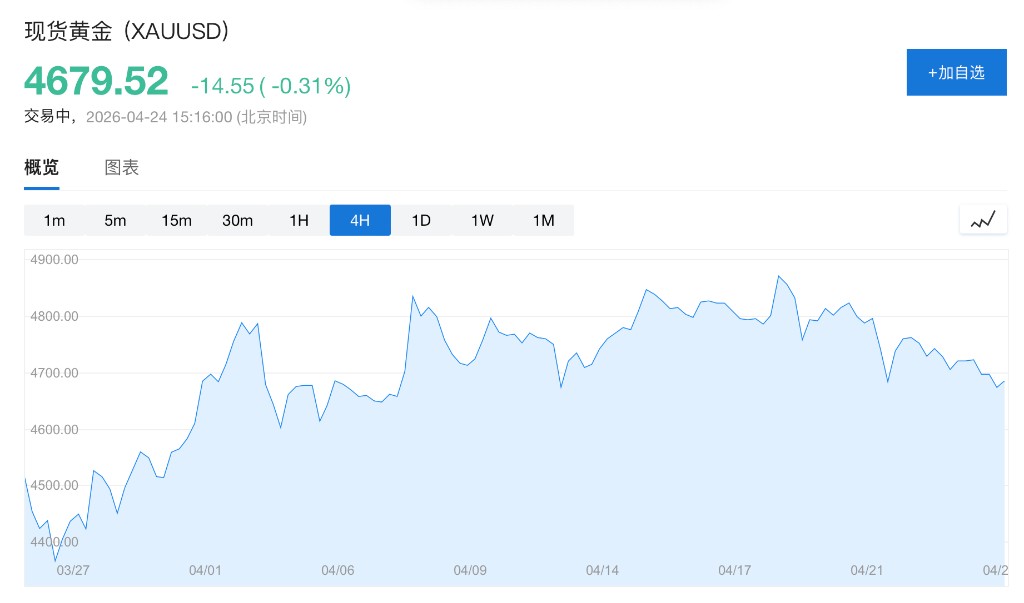Set the chart interval to 1H

(299, 220)
